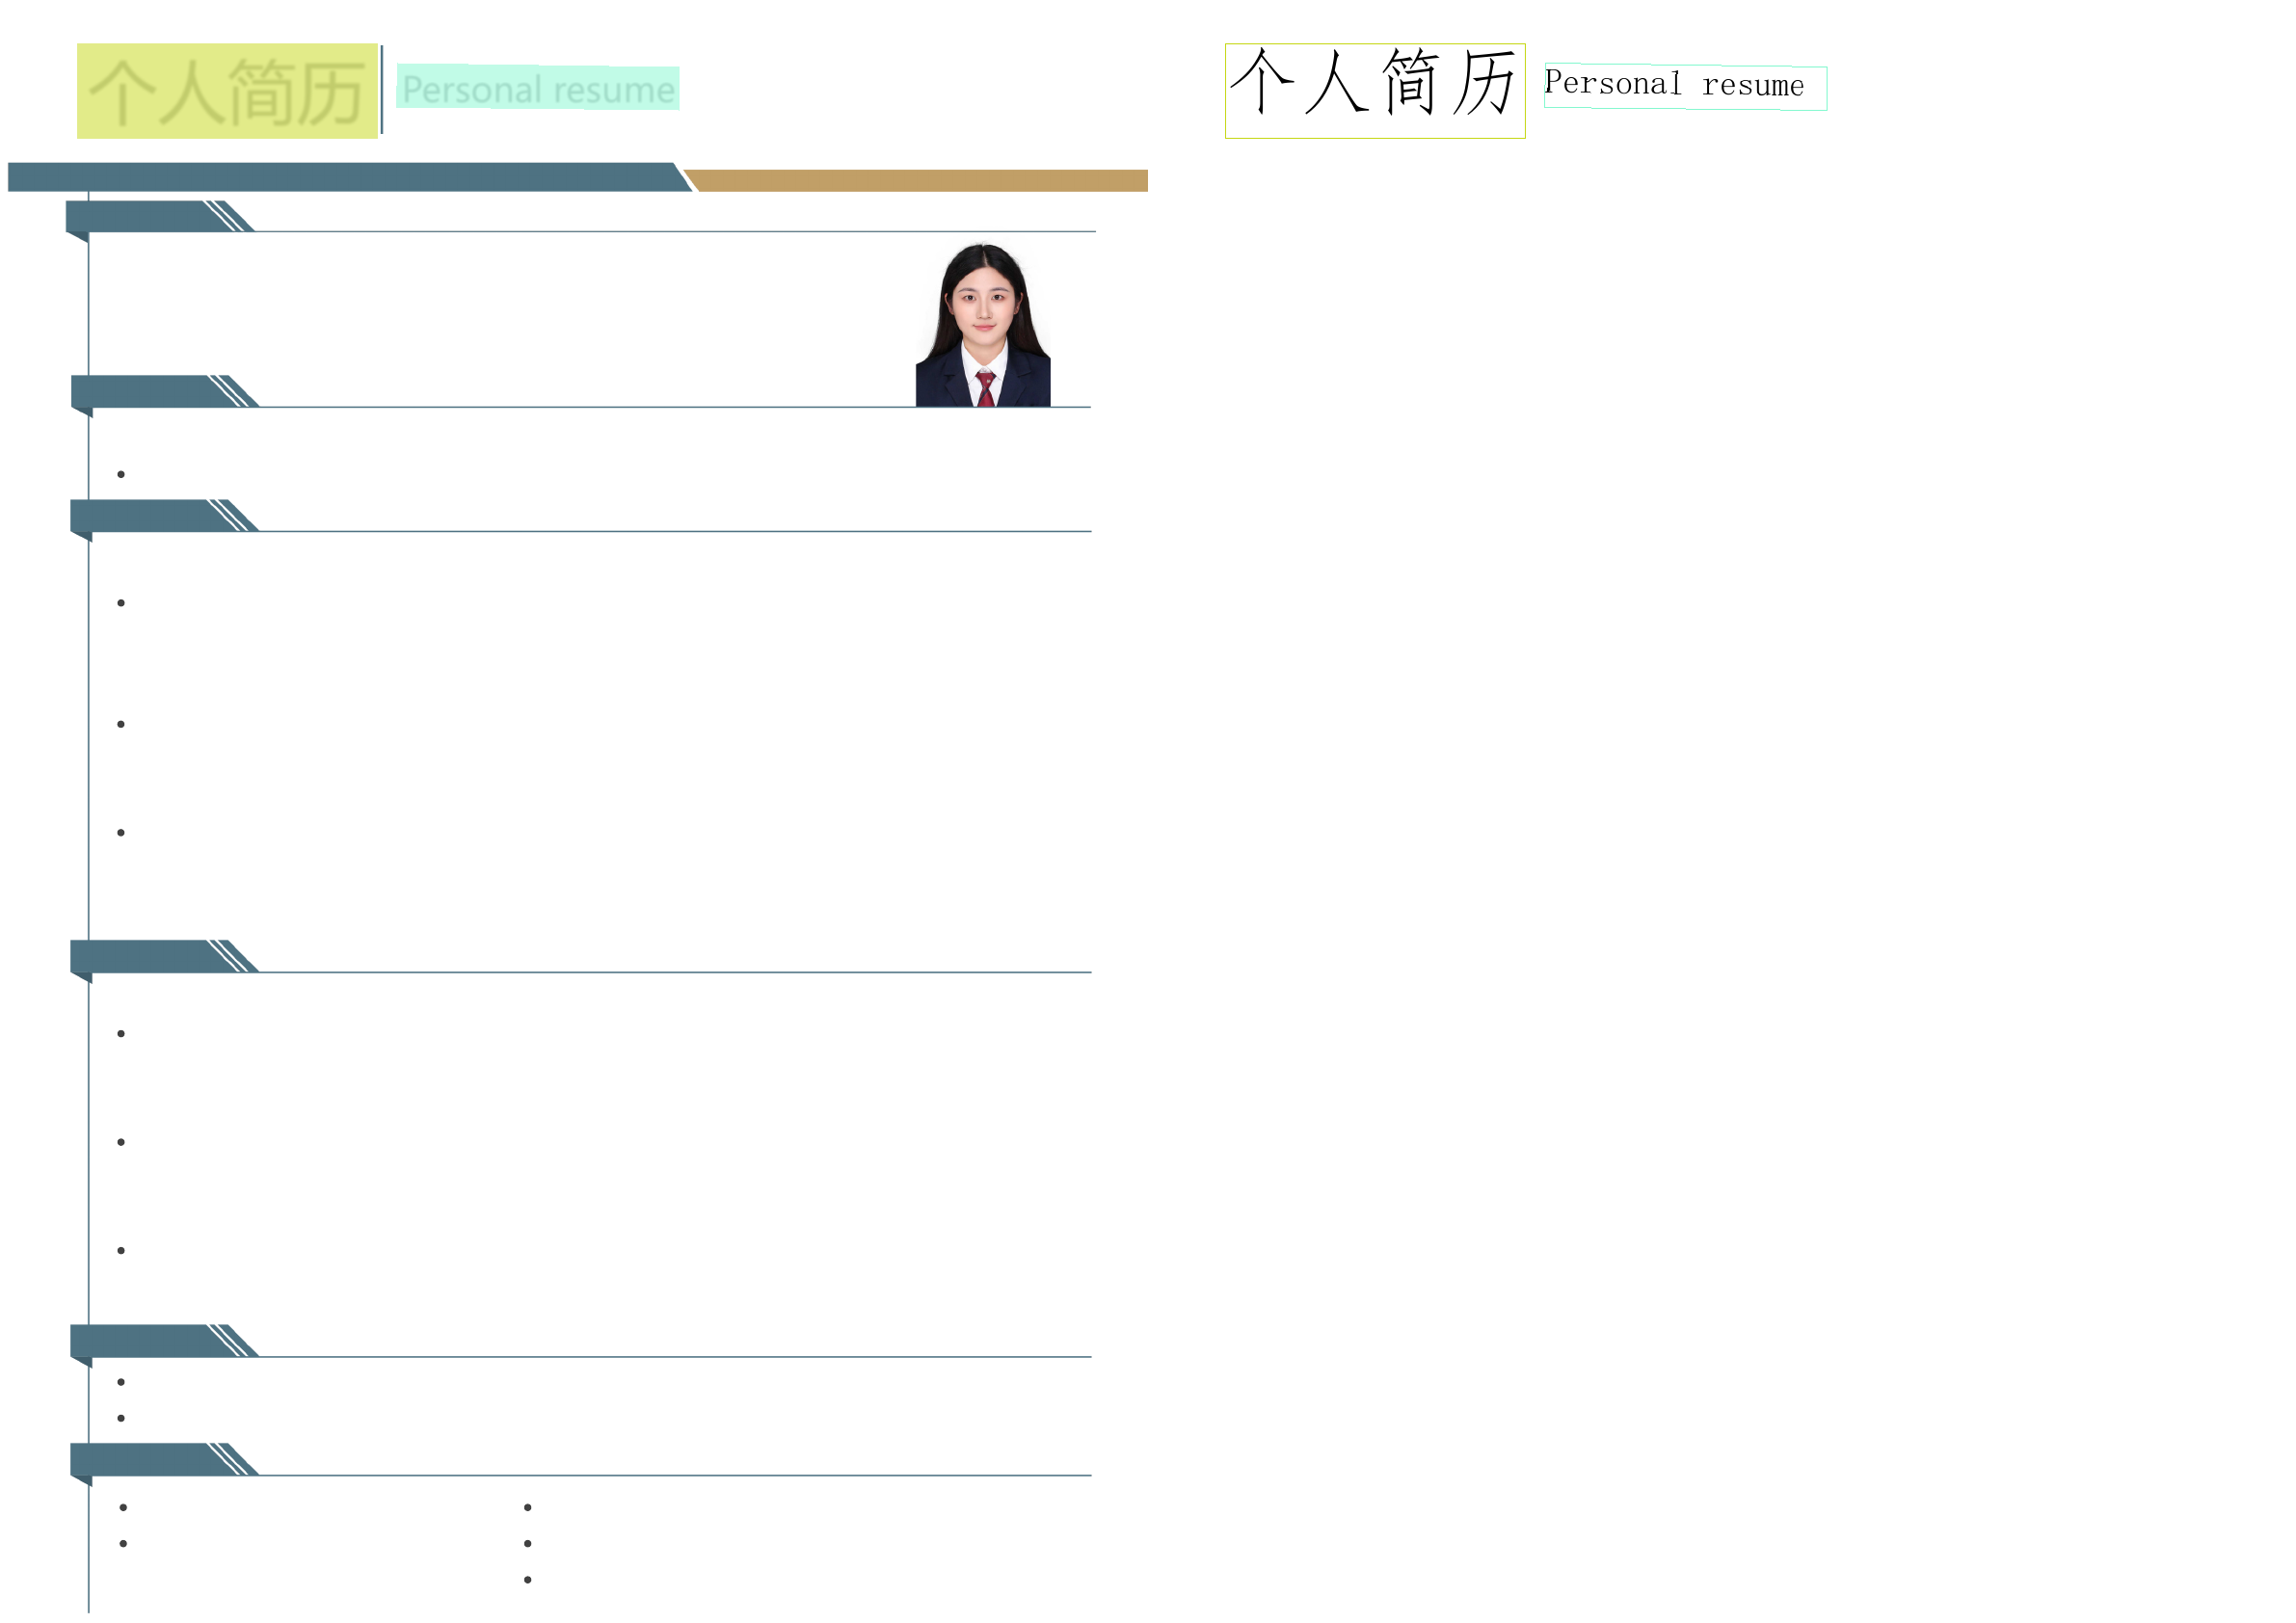Click the third blue section banner
Viewport: 2296px width, 1623px height.
145,515
